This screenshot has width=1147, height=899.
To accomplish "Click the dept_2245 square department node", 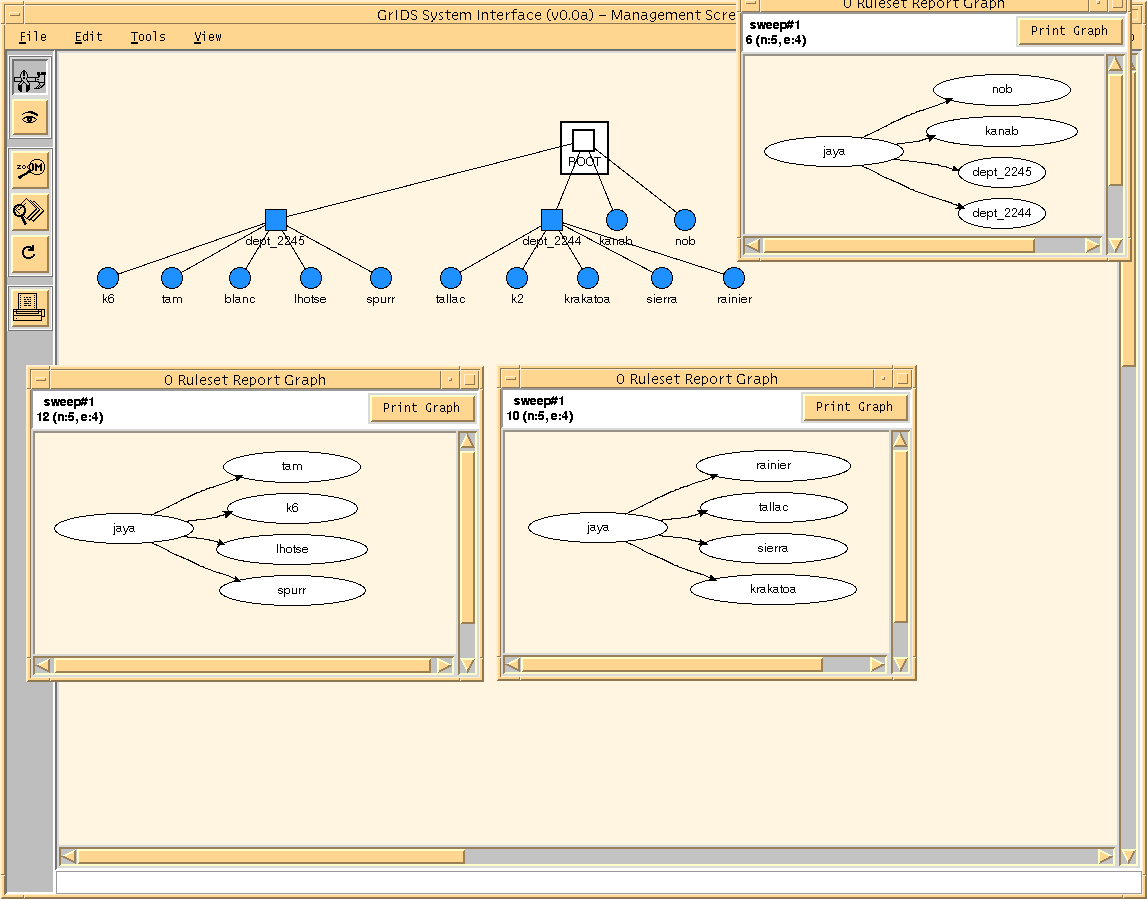I will tap(276, 220).
